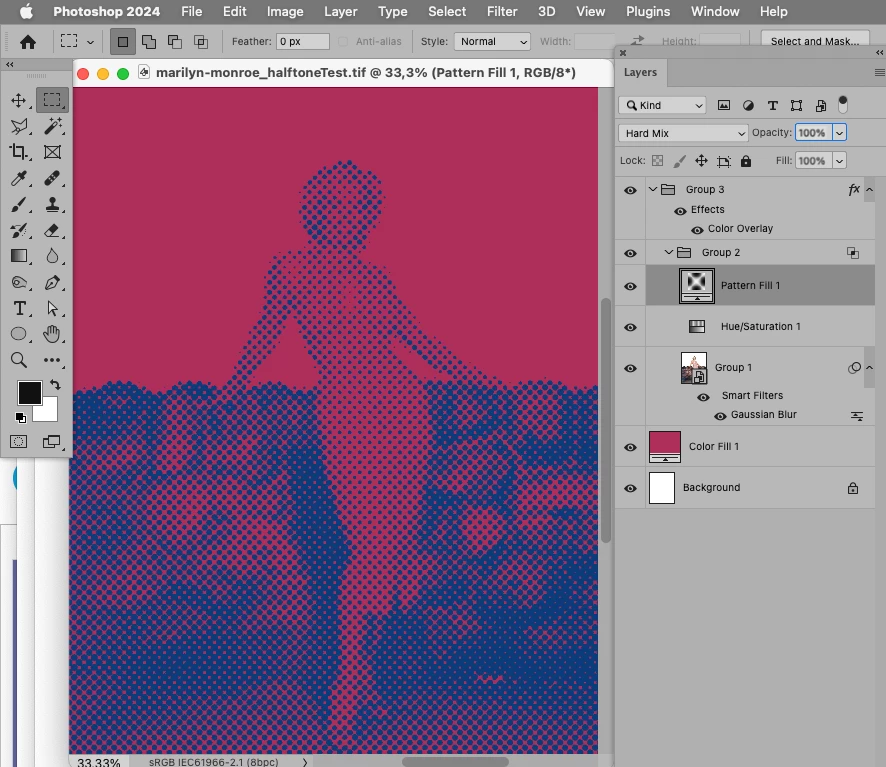The image size is (886, 767).
Task: Select the Eraser tool
Action: coord(53,231)
